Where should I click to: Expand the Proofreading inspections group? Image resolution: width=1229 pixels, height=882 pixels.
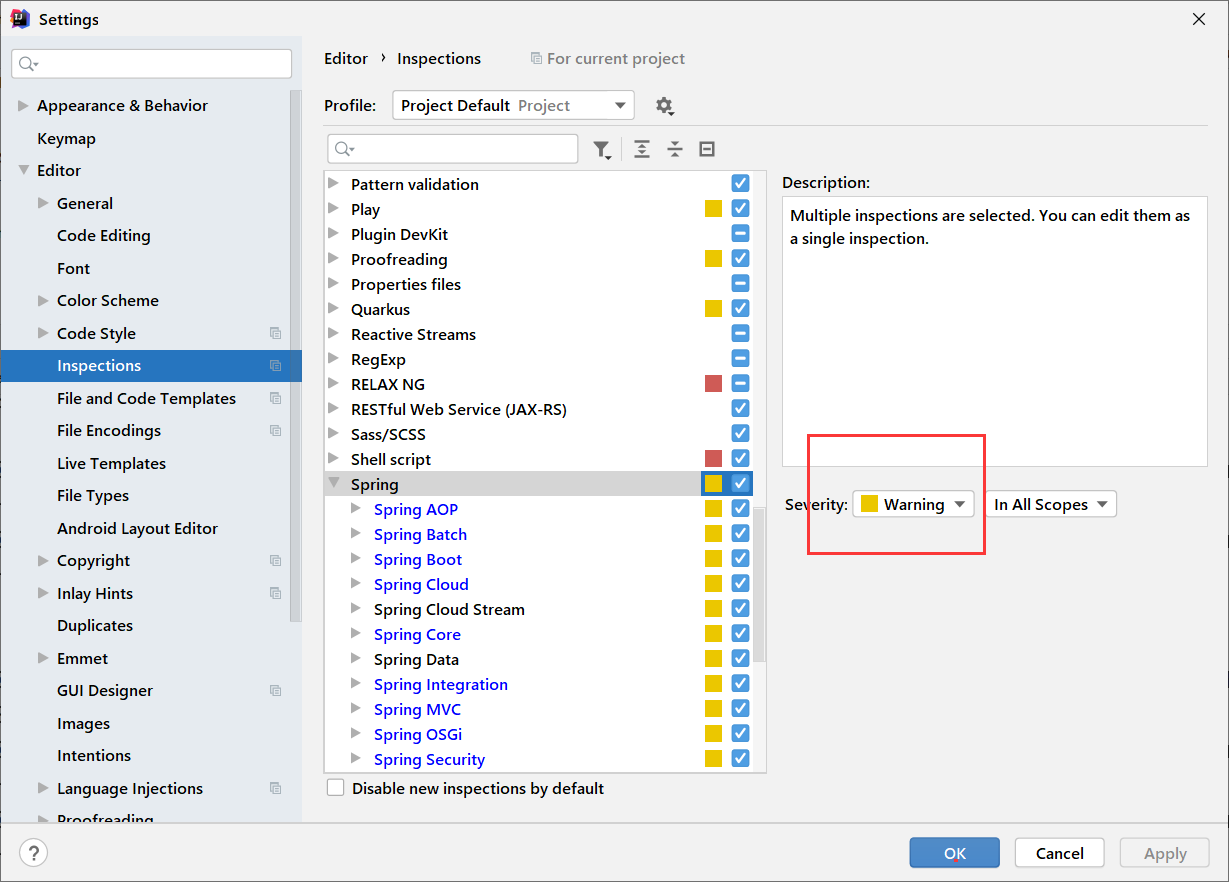[334, 259]
